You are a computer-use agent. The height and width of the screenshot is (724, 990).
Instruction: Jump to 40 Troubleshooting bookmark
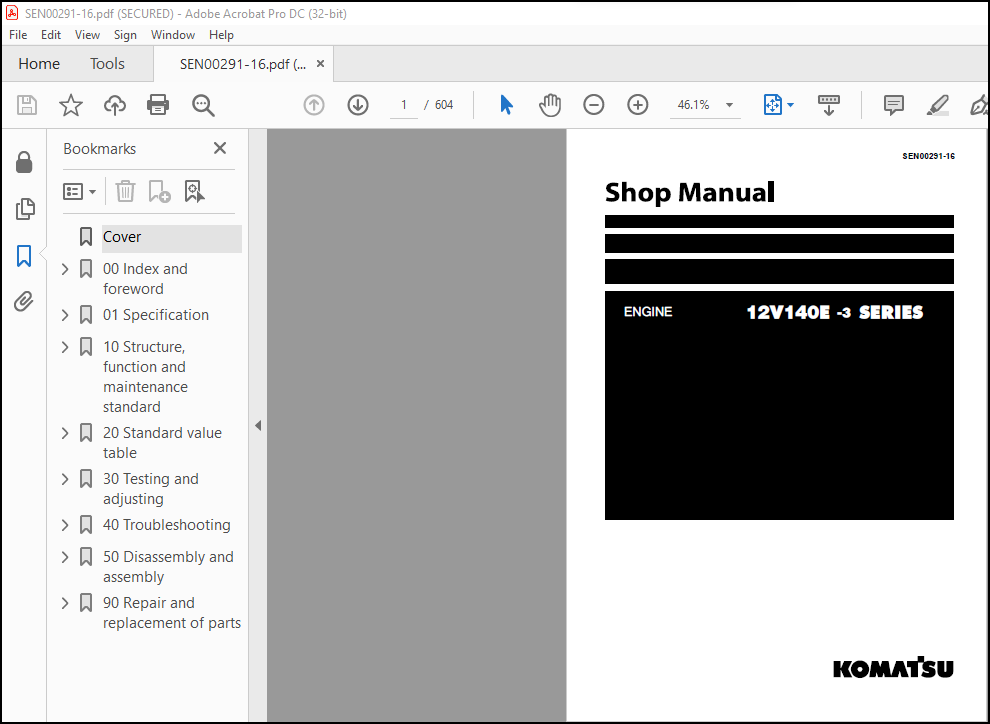click(167, 525)
